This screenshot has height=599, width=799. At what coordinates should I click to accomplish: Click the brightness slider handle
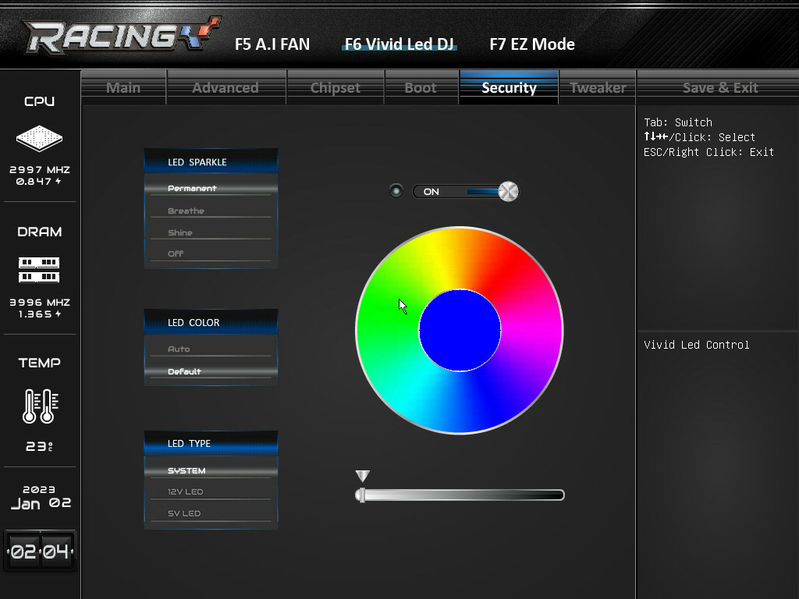(361, 495)
